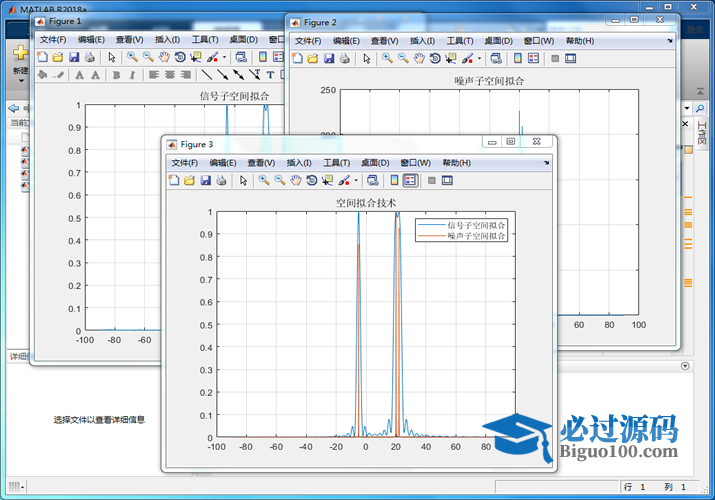Open 工具(T) menu in Figure 1
This screenshot has height=500, width=715.
205,40
